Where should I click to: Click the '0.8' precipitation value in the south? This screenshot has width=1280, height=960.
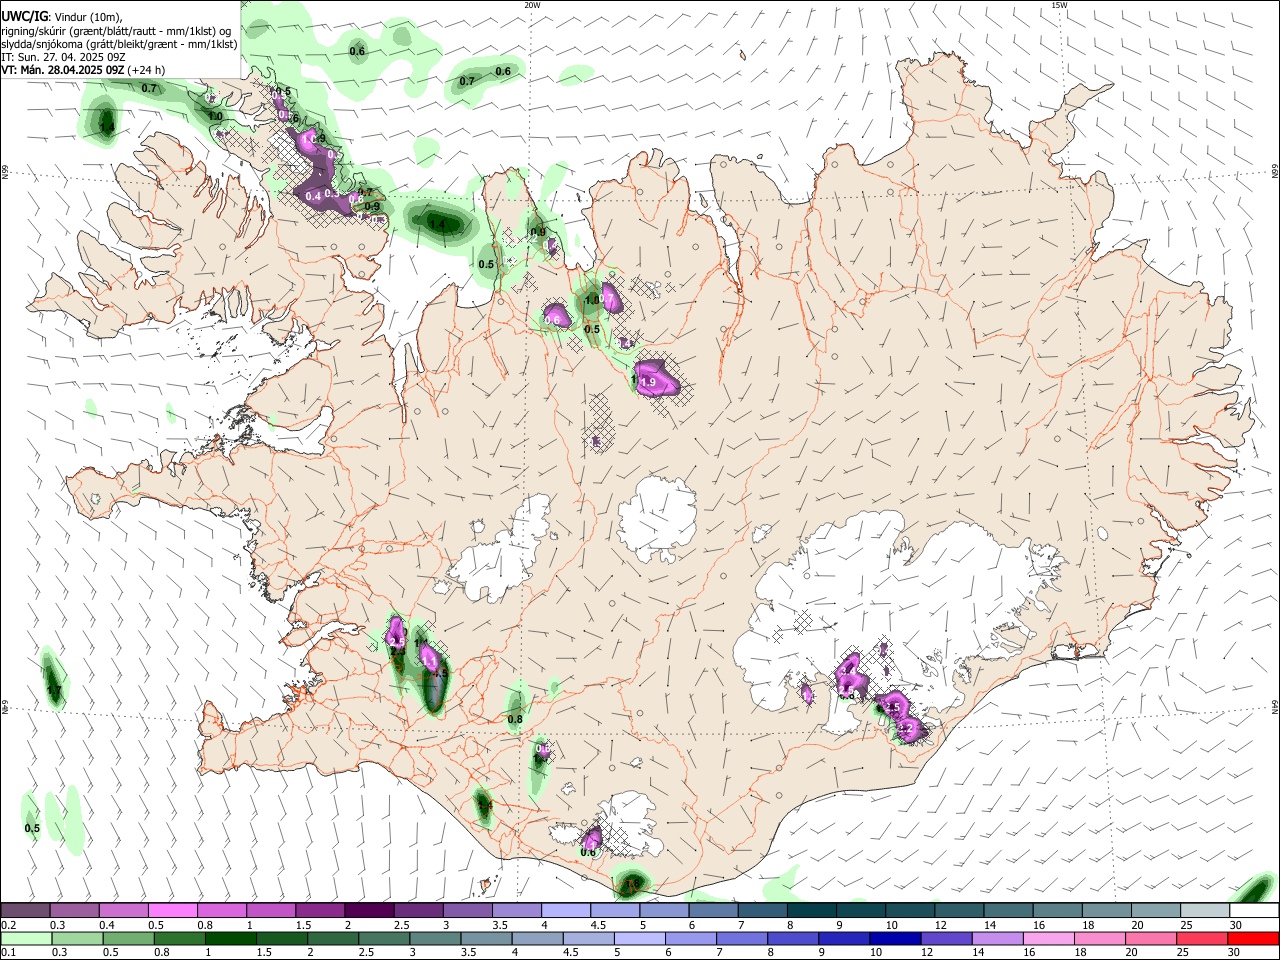pos(515,719)
